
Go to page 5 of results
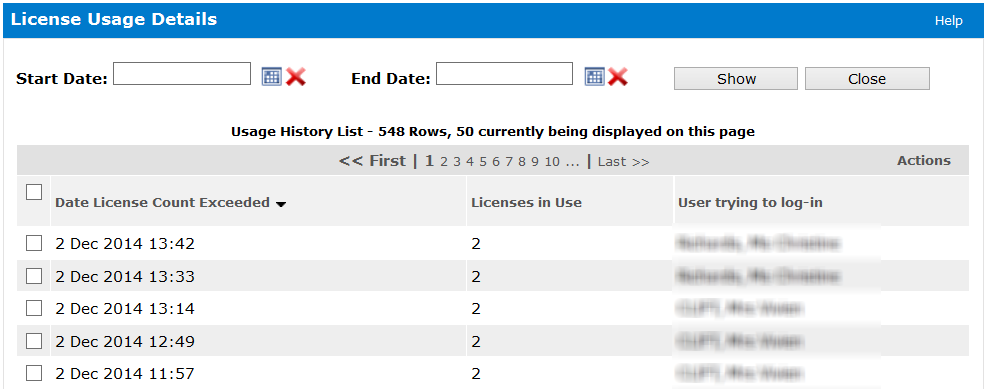click(x=482, y=162)
